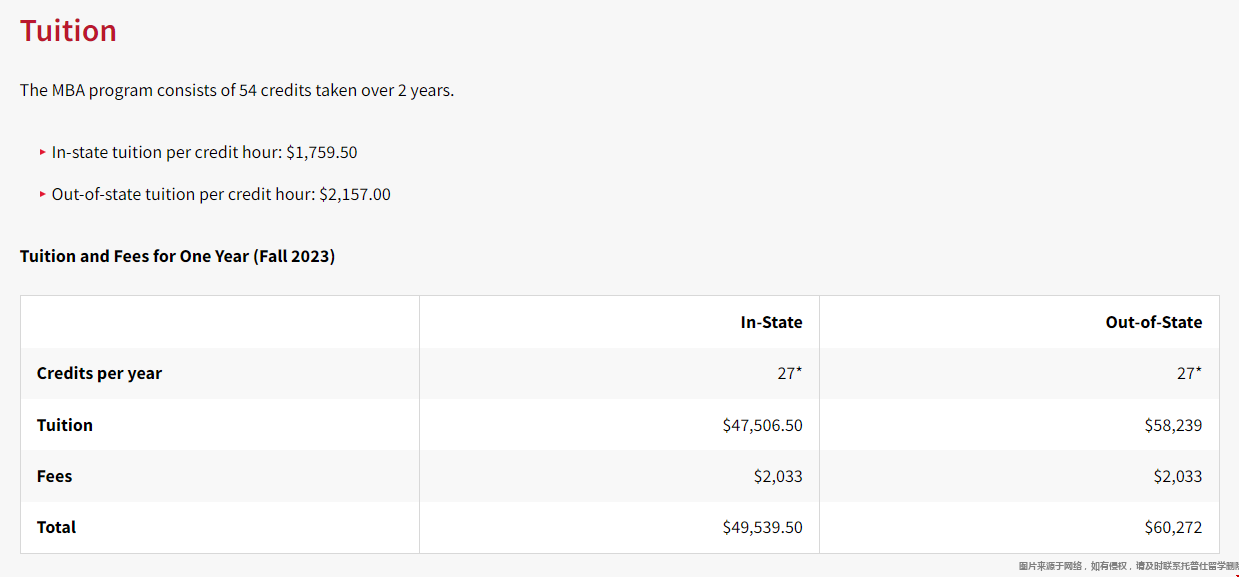
Task: Click the out-of-state 27* credits value
Action: pos(1189,373)
